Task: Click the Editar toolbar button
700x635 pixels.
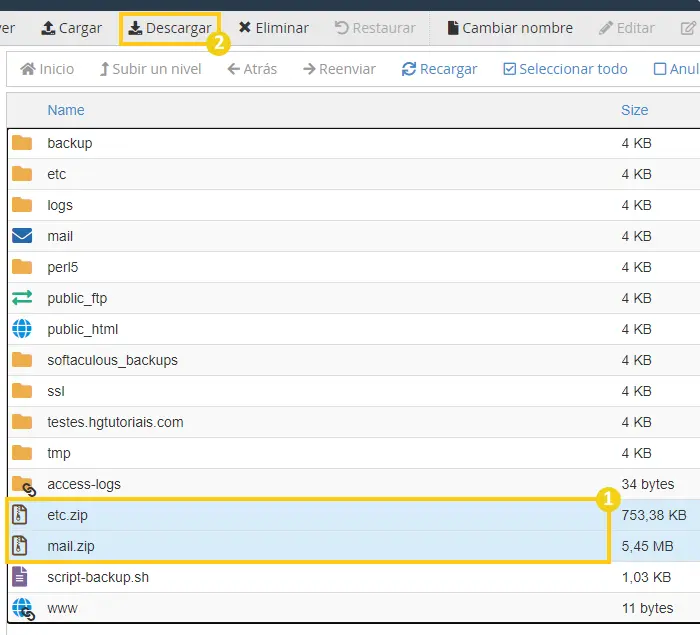Action: [627, 28]
